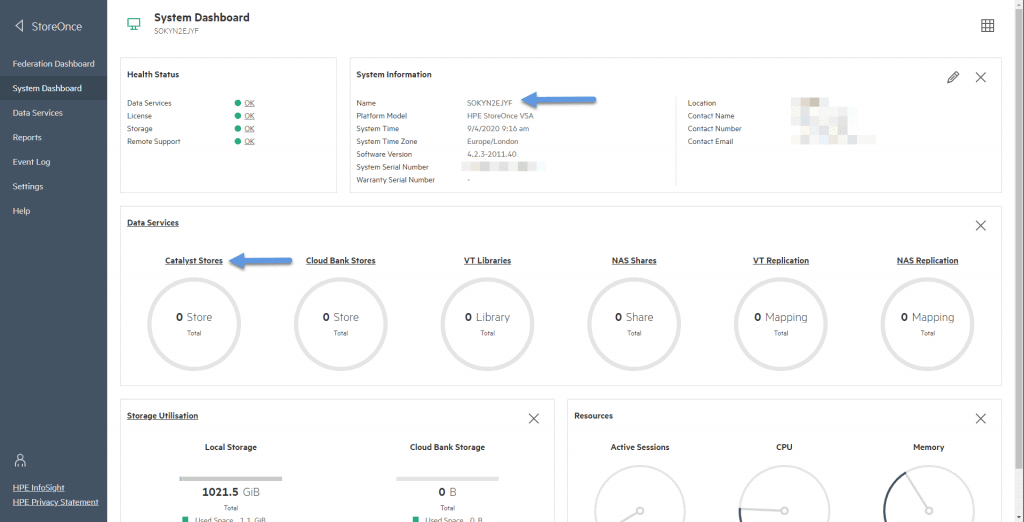The width and height of the screenshot is (1024, 522).
Task: Collapse sidebar with StoreOnce back arrow
Action: click(19, 26)
